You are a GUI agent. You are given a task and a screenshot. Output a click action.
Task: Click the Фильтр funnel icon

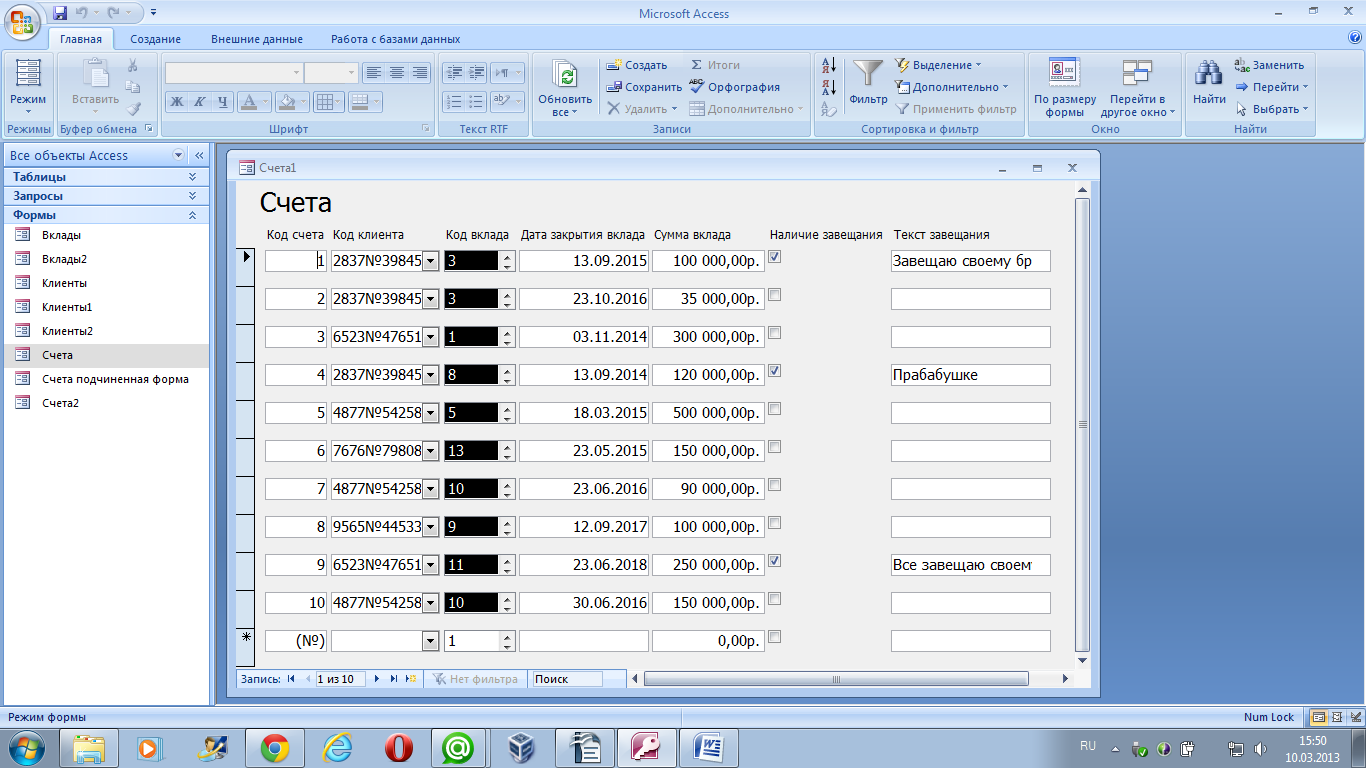pos(868,82)
